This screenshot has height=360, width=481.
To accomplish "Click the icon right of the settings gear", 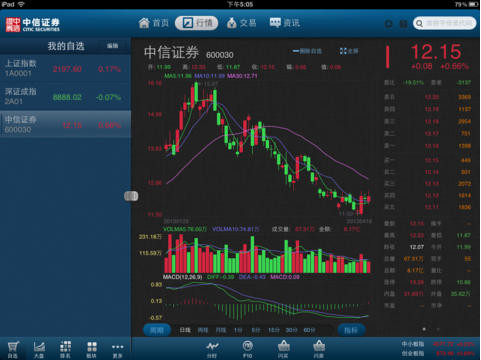I will click(403, 24).
